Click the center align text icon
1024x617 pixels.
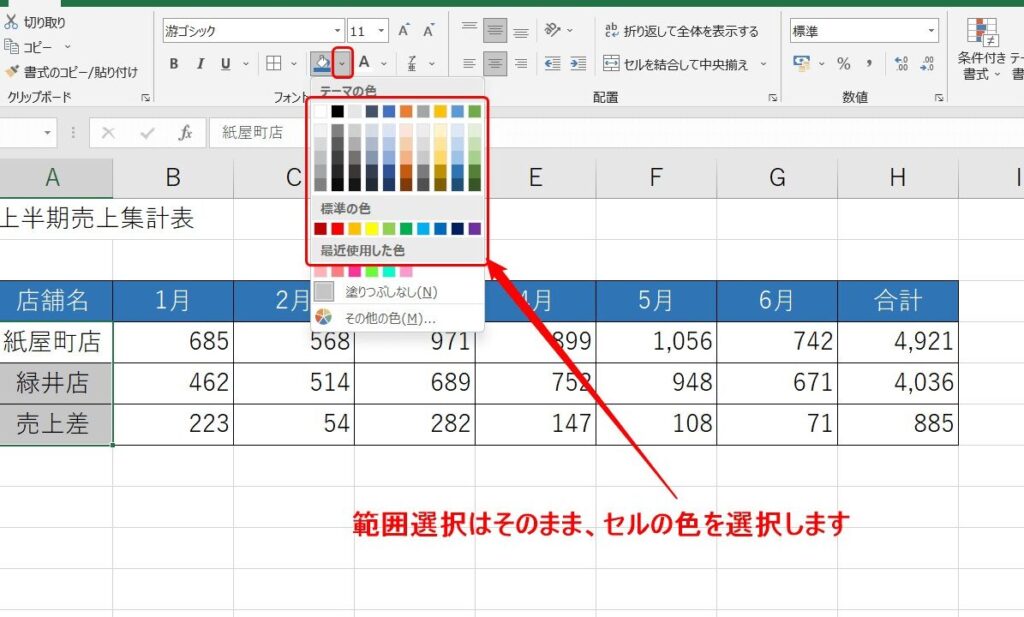coord(495,64)
